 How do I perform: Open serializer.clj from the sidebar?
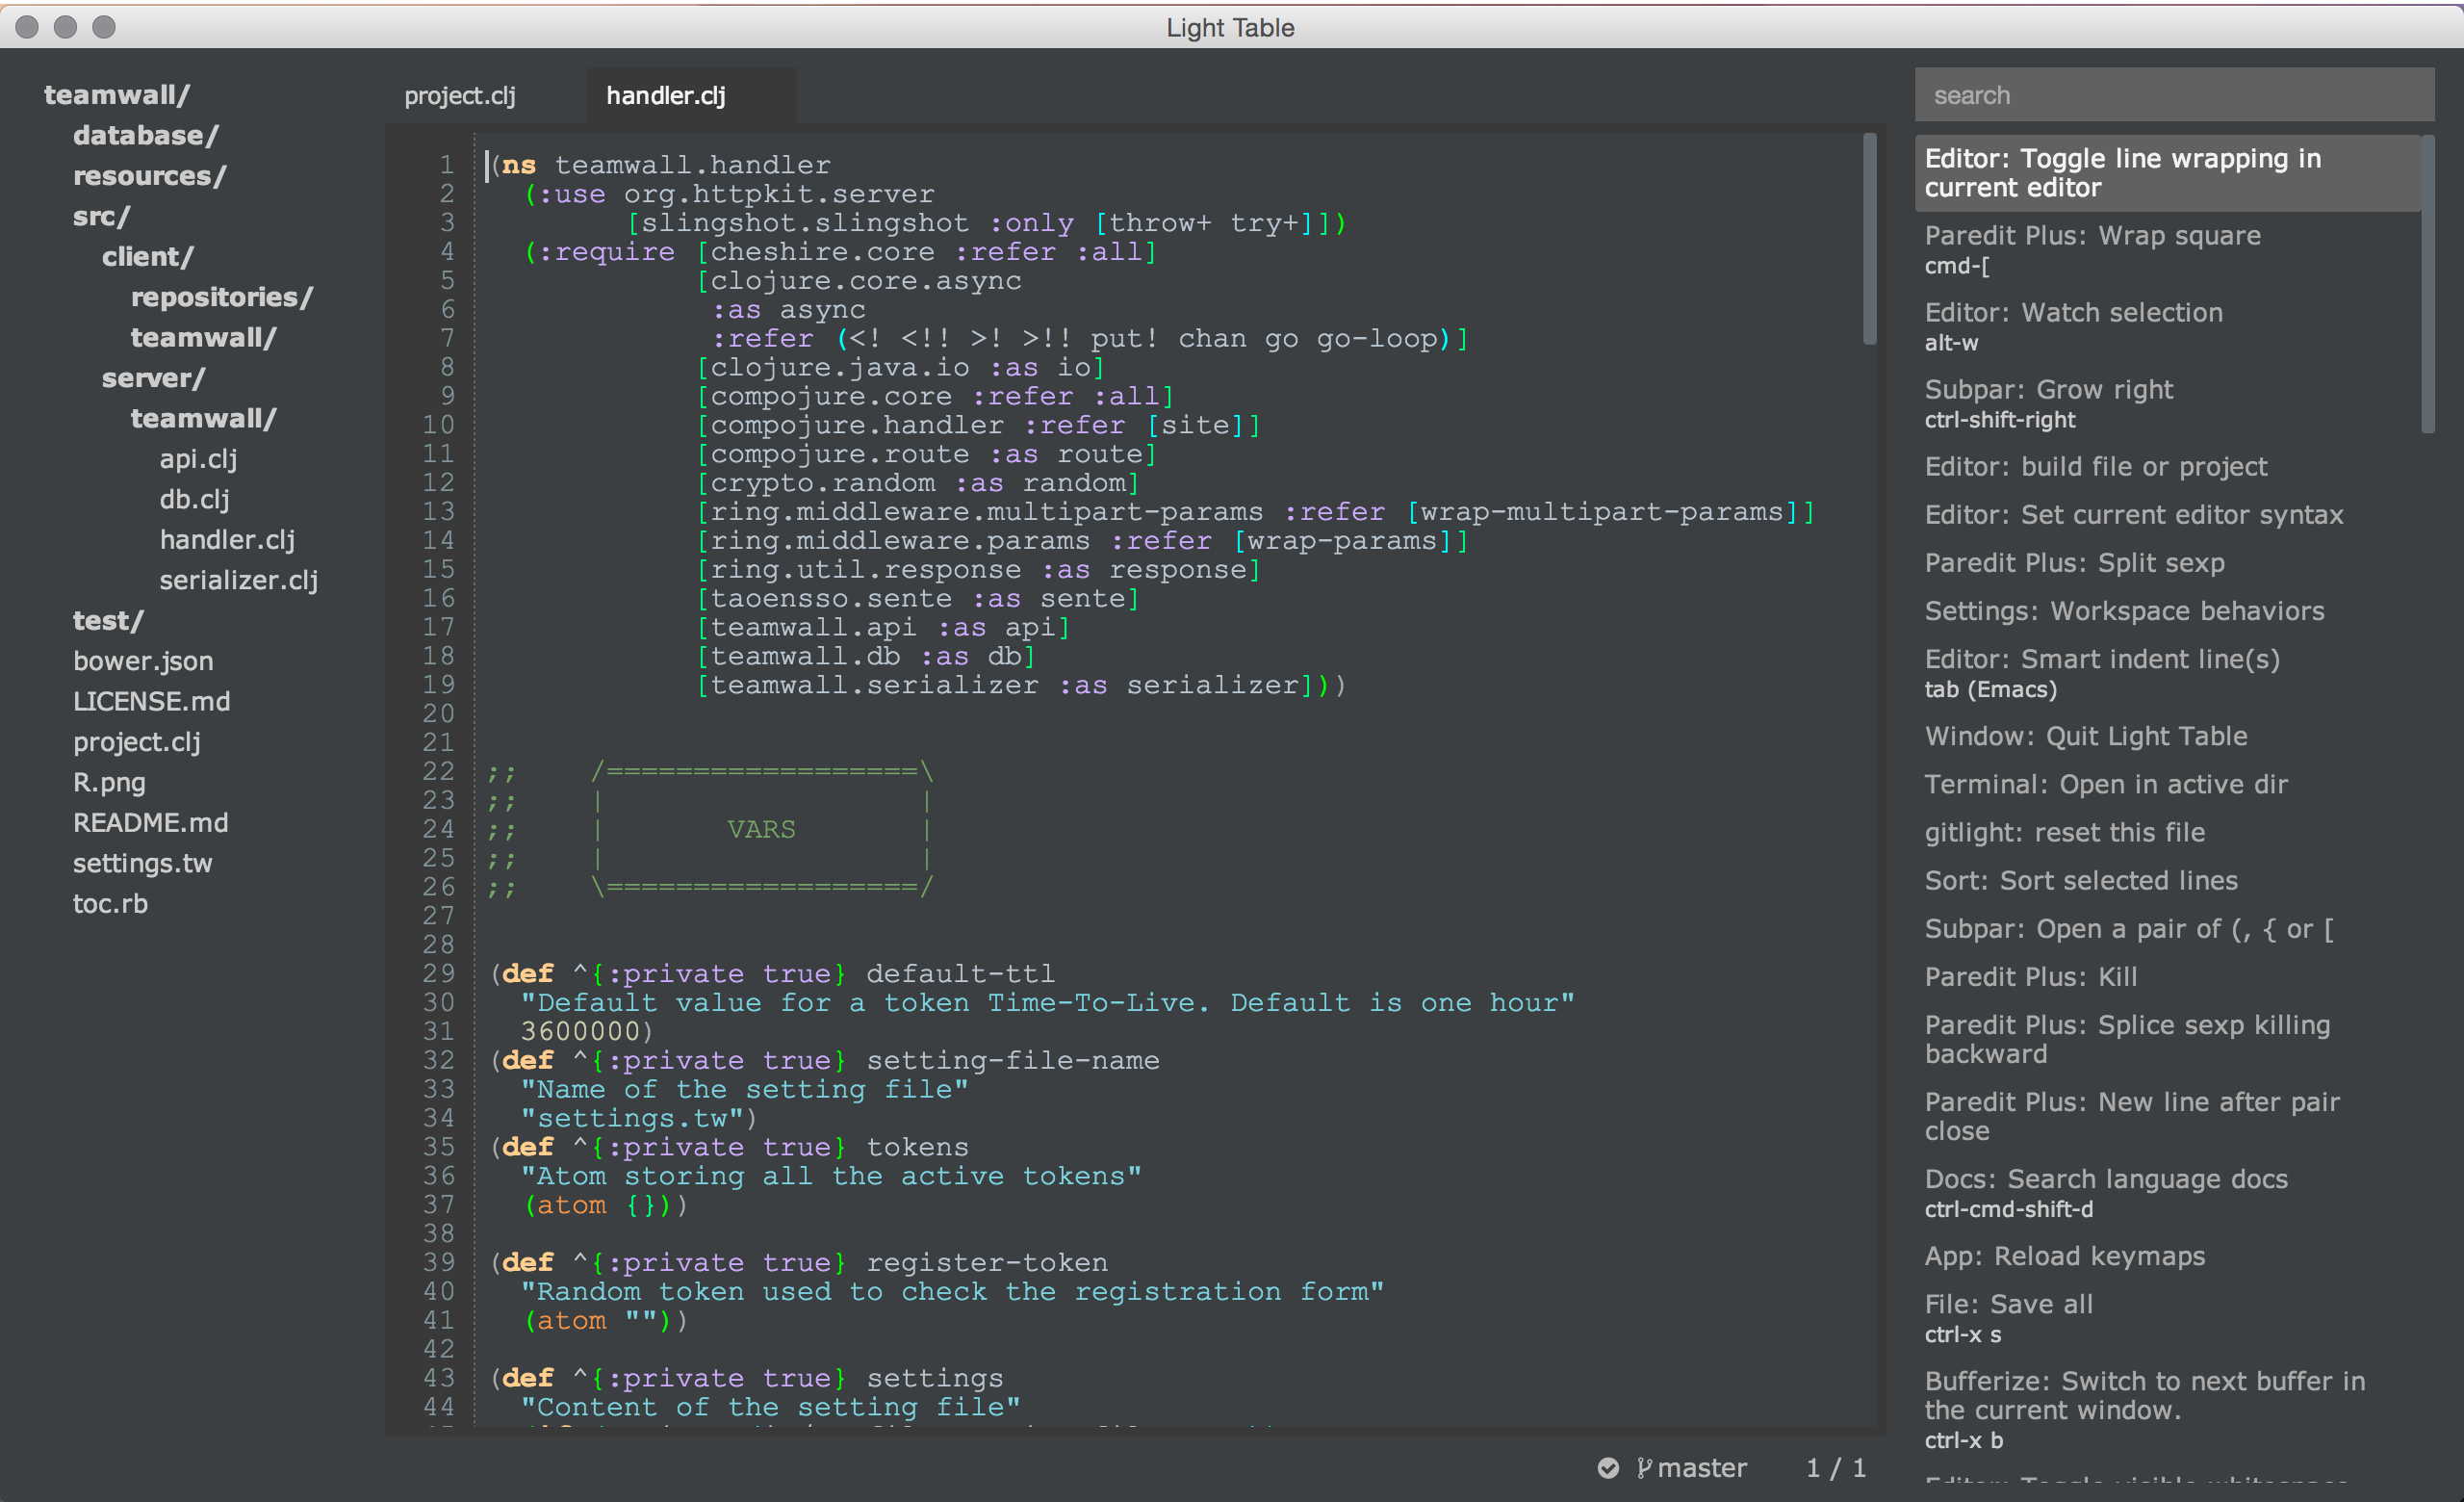click(x=238, y=580)
